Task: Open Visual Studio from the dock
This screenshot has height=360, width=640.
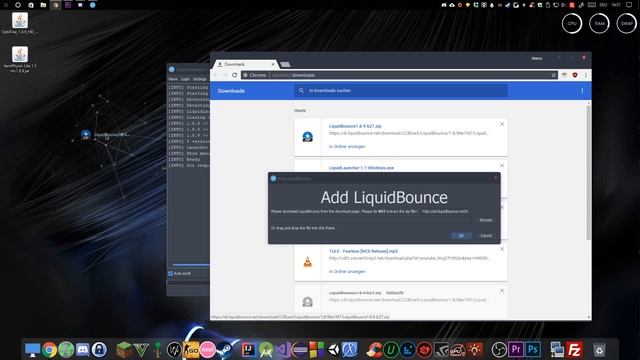Action: [282, 350]
